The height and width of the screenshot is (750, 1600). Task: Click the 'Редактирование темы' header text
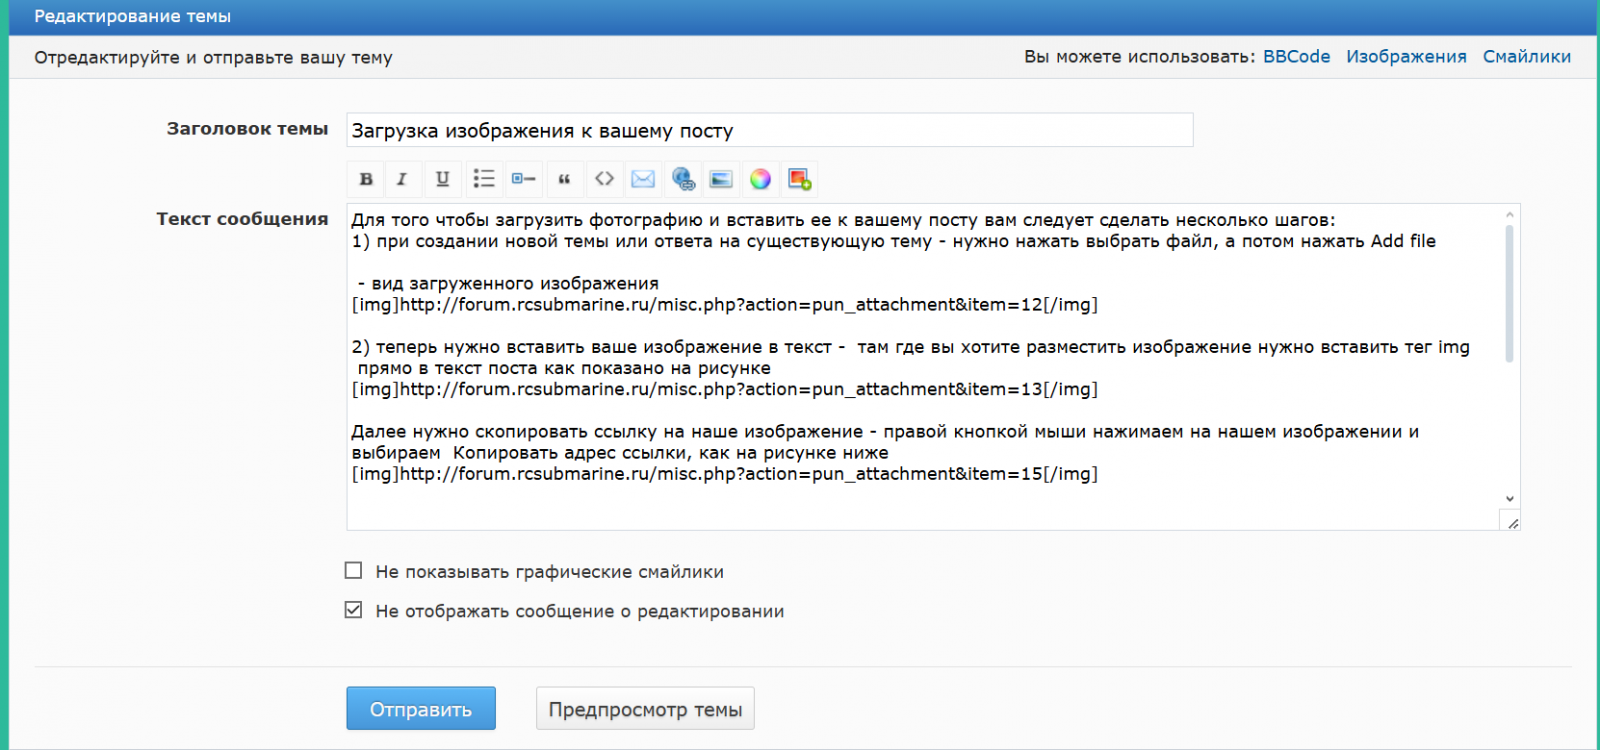tap(132, 17)
